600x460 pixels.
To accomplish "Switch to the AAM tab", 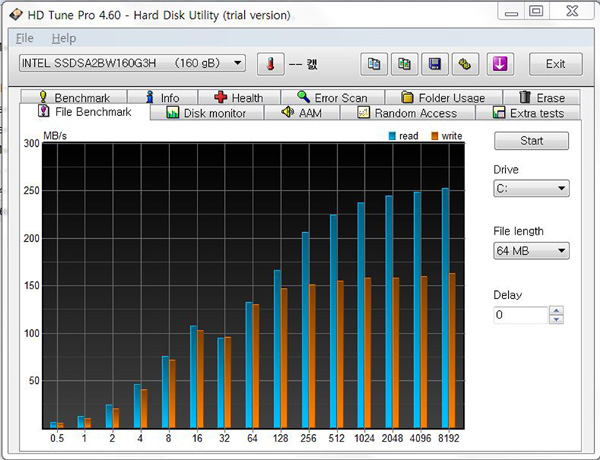I will [x=302, y=113].
